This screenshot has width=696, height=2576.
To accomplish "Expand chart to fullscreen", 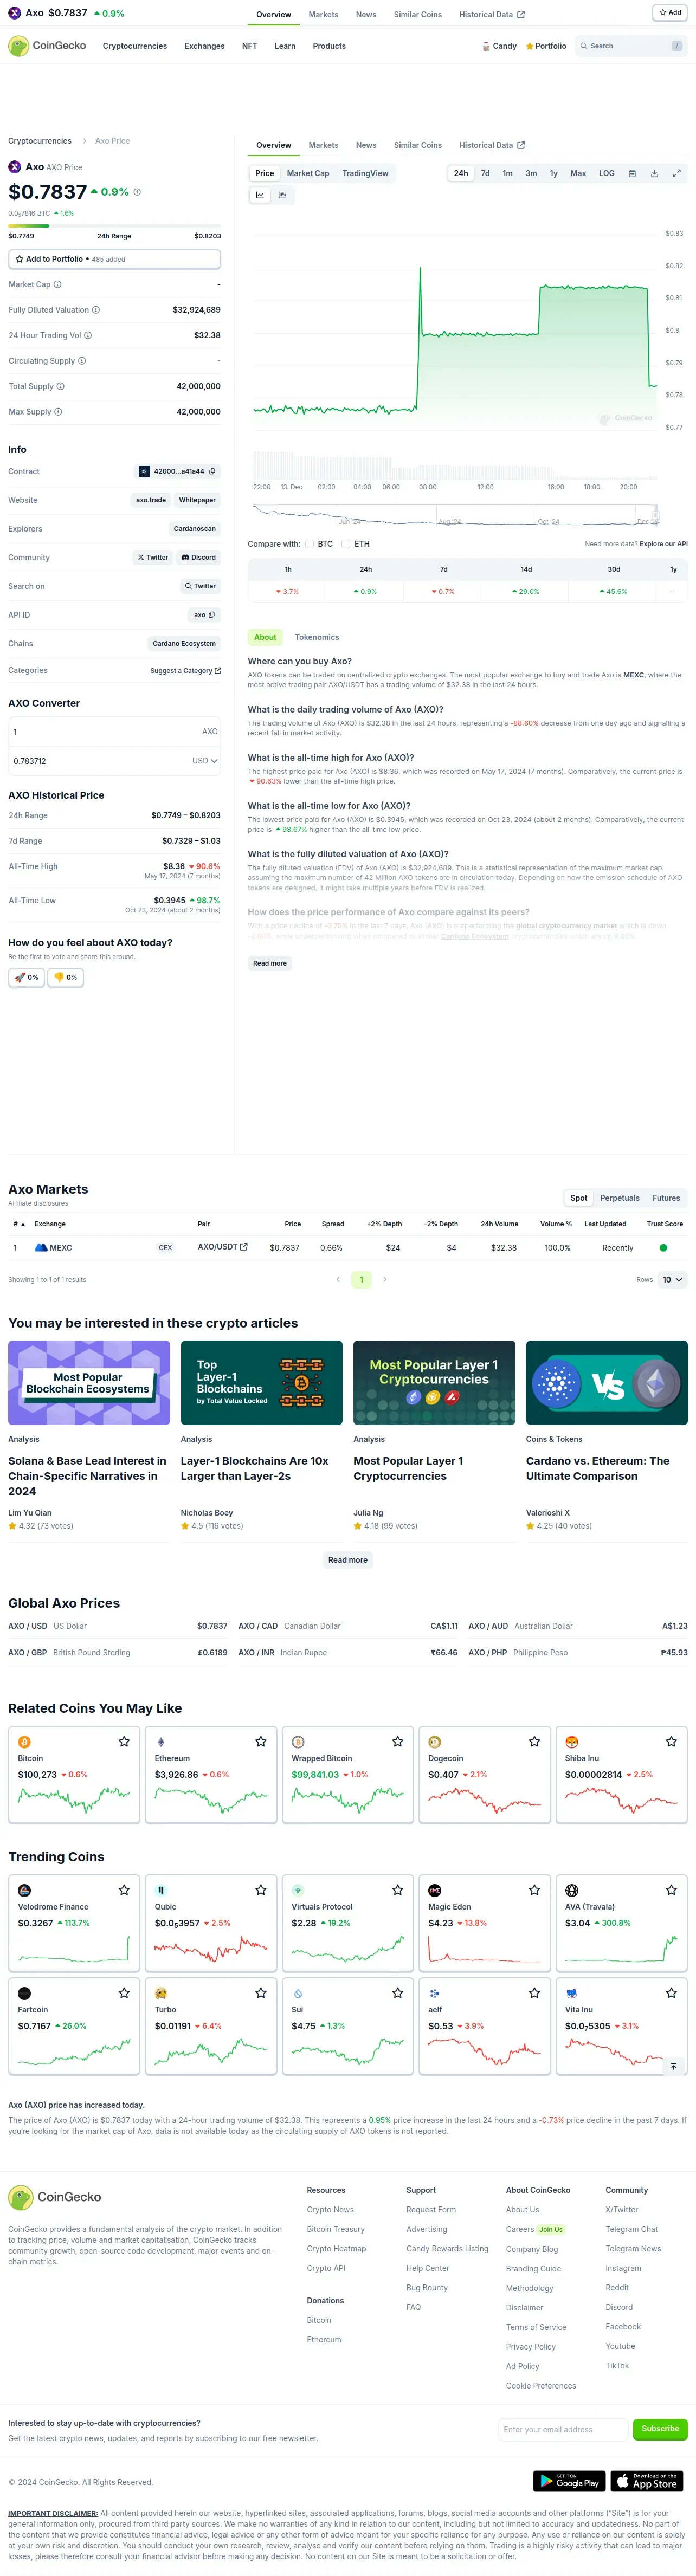I will (676, 173).
